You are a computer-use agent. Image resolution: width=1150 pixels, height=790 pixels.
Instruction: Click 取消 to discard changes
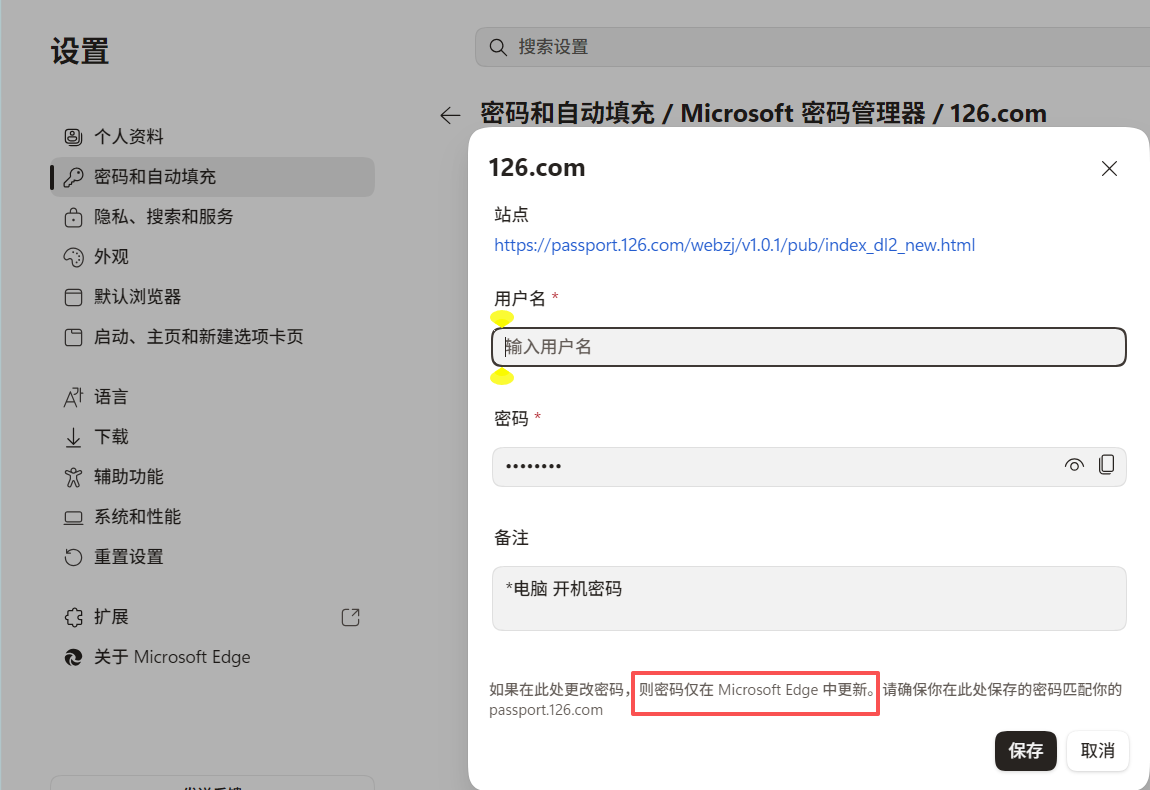[1097, 751]
